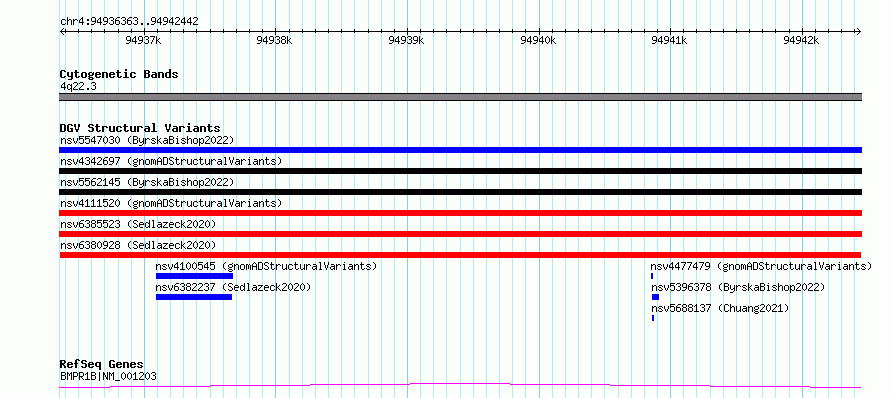This screenshot has width=890, height=398.
Task: Click the 94938k ruler tick label
Action: click(274, 40)
